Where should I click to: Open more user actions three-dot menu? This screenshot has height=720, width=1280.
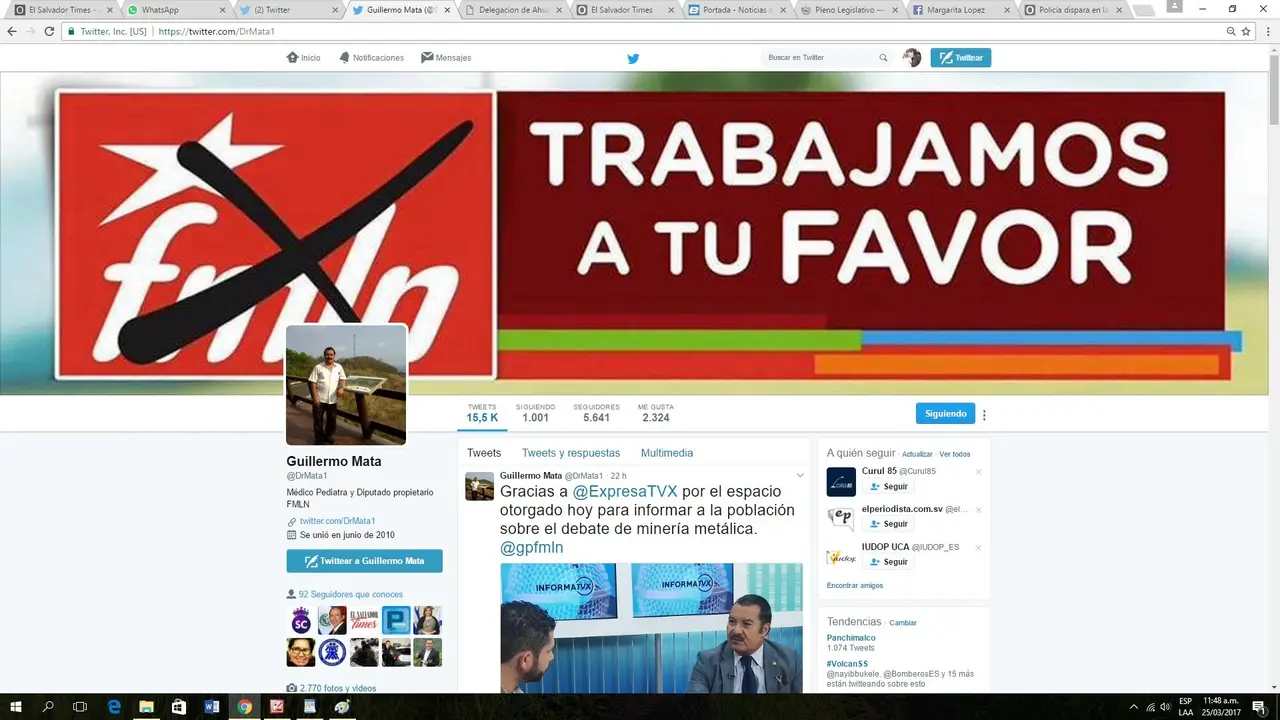984,415
